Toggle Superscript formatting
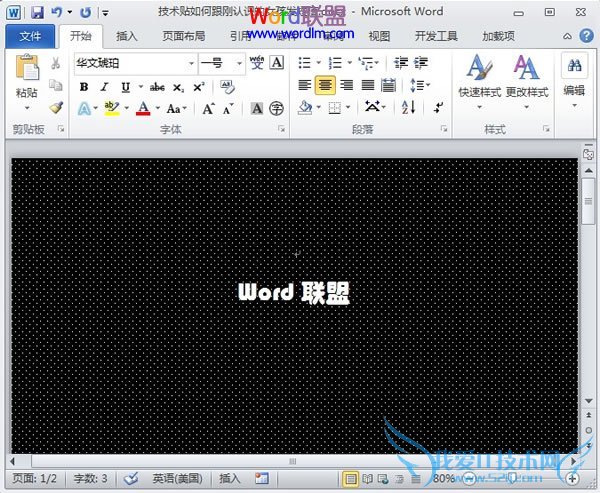This screenshot has width=600, height=493. point(199,87)
